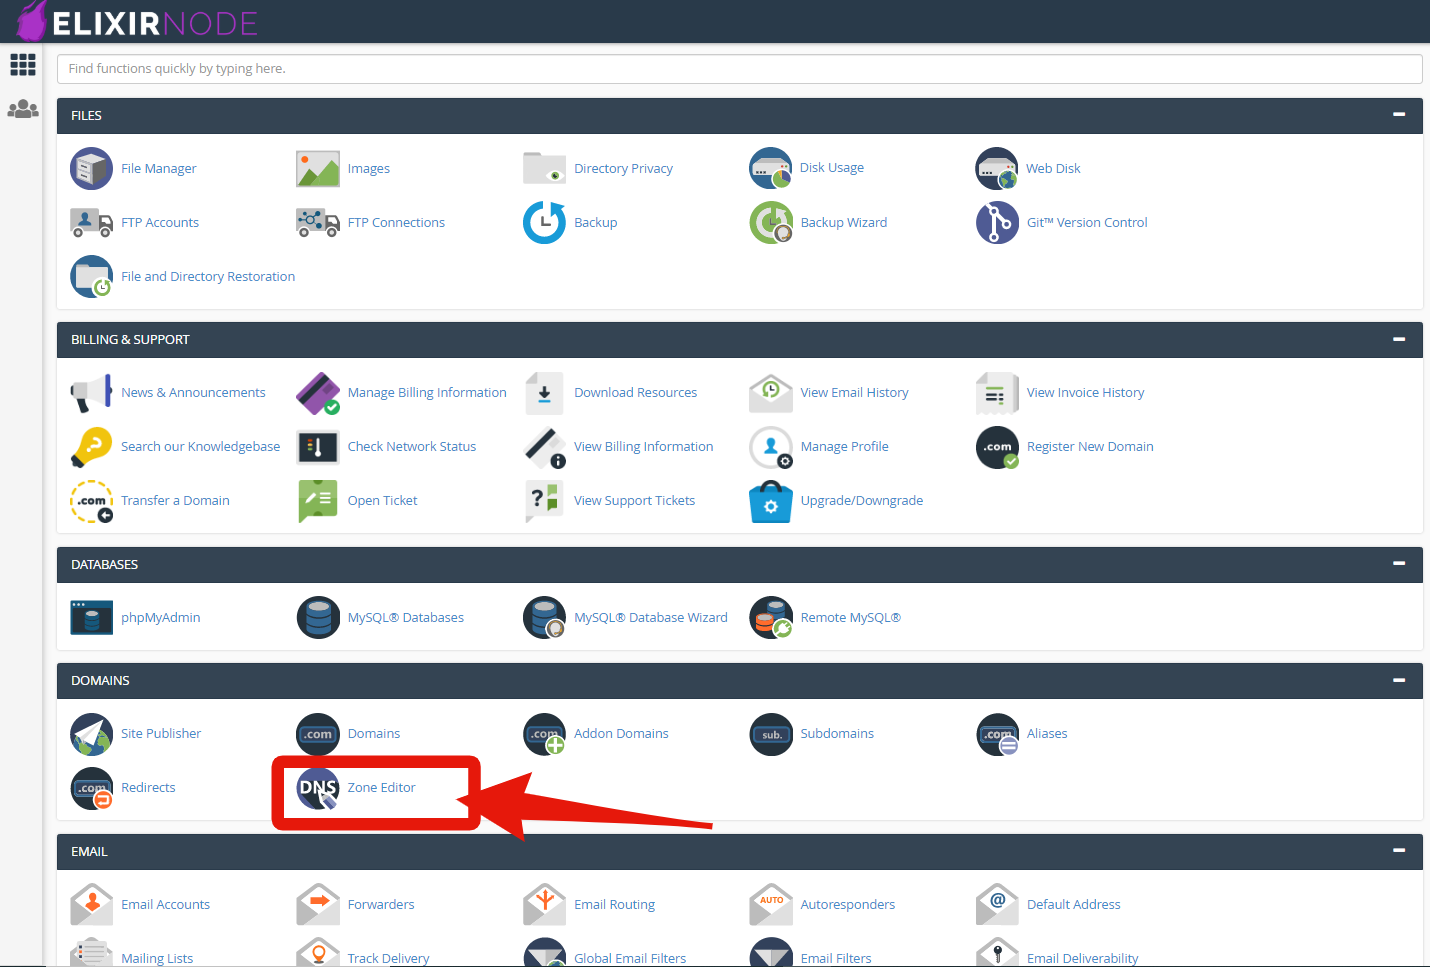Viewport: 1430px width, 967px height.
Task: Open the View Email History icon
Action: point(771,393)
